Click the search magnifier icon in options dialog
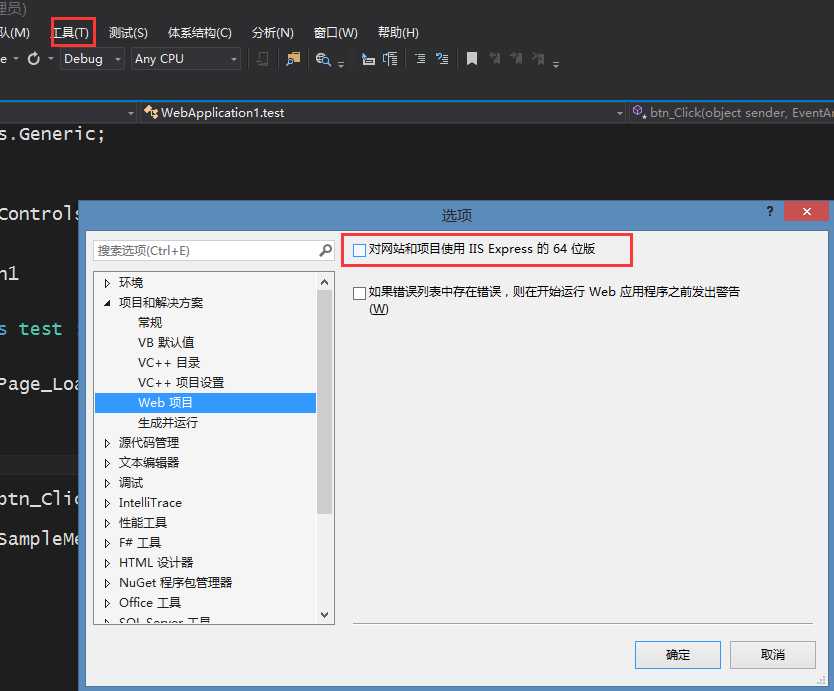The width and height of the screenshot is (834, 691). (326, 250)
